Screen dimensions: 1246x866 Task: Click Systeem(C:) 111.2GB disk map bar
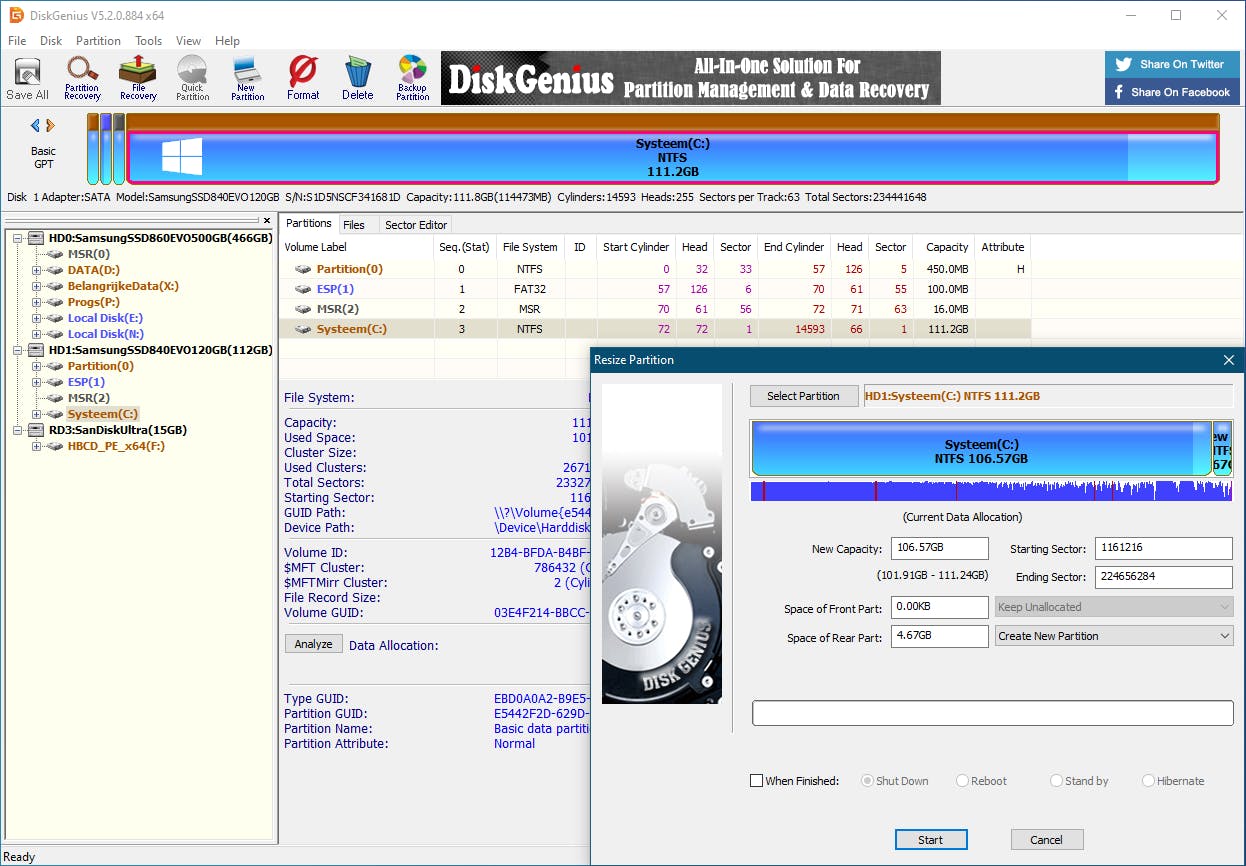click(x=672, y=158)
